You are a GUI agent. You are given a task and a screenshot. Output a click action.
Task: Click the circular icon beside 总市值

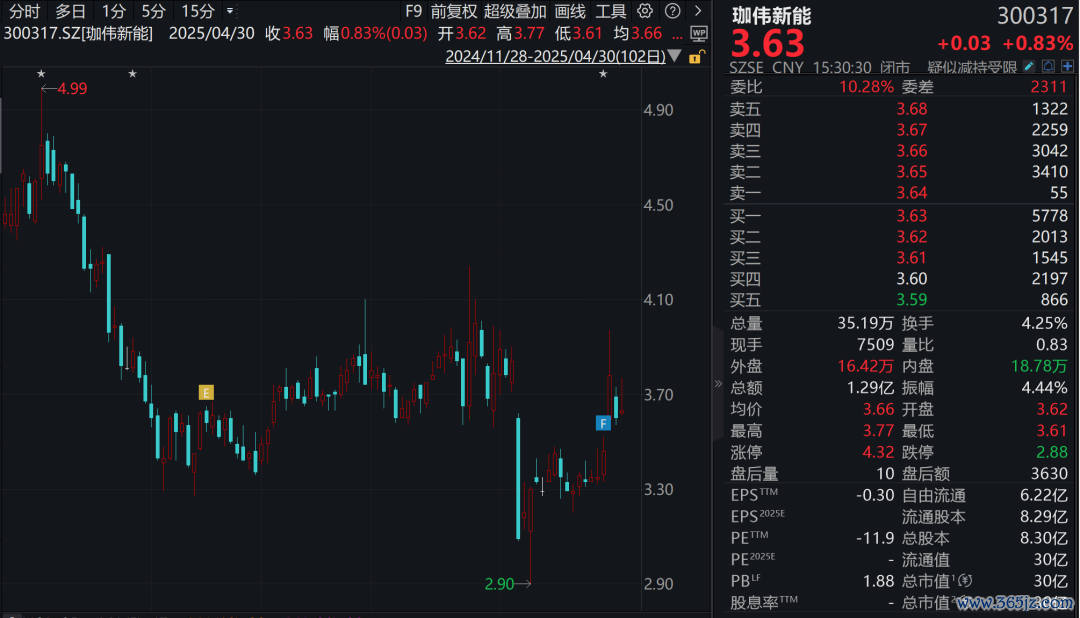(x=965, y=581)
